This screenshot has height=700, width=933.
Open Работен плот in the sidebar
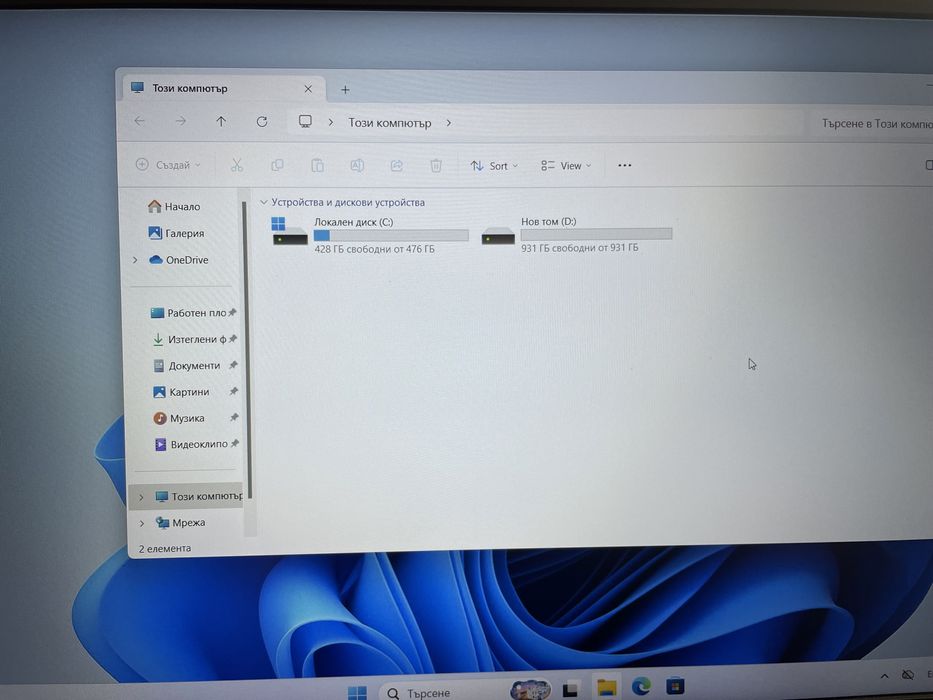coord(188,312)
